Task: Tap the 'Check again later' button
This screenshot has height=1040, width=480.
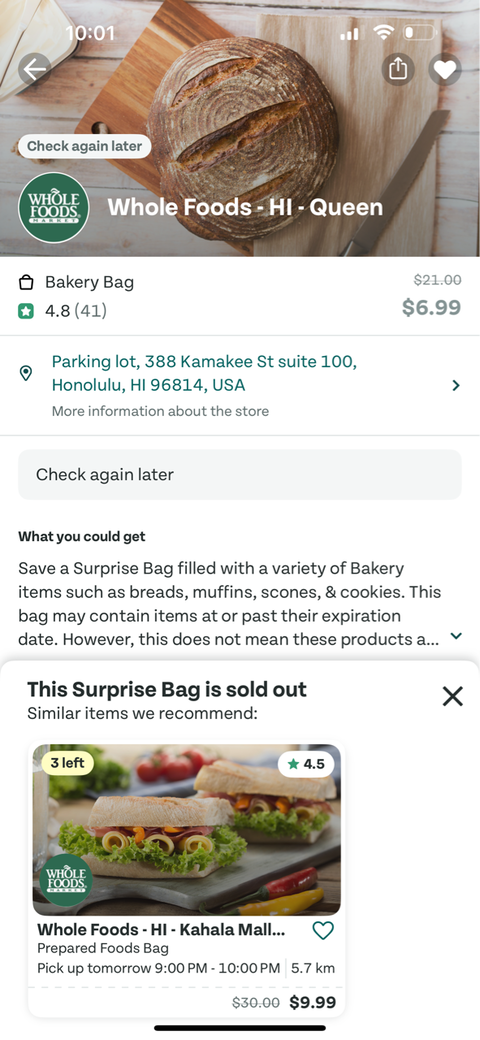Action: (239, 474)
